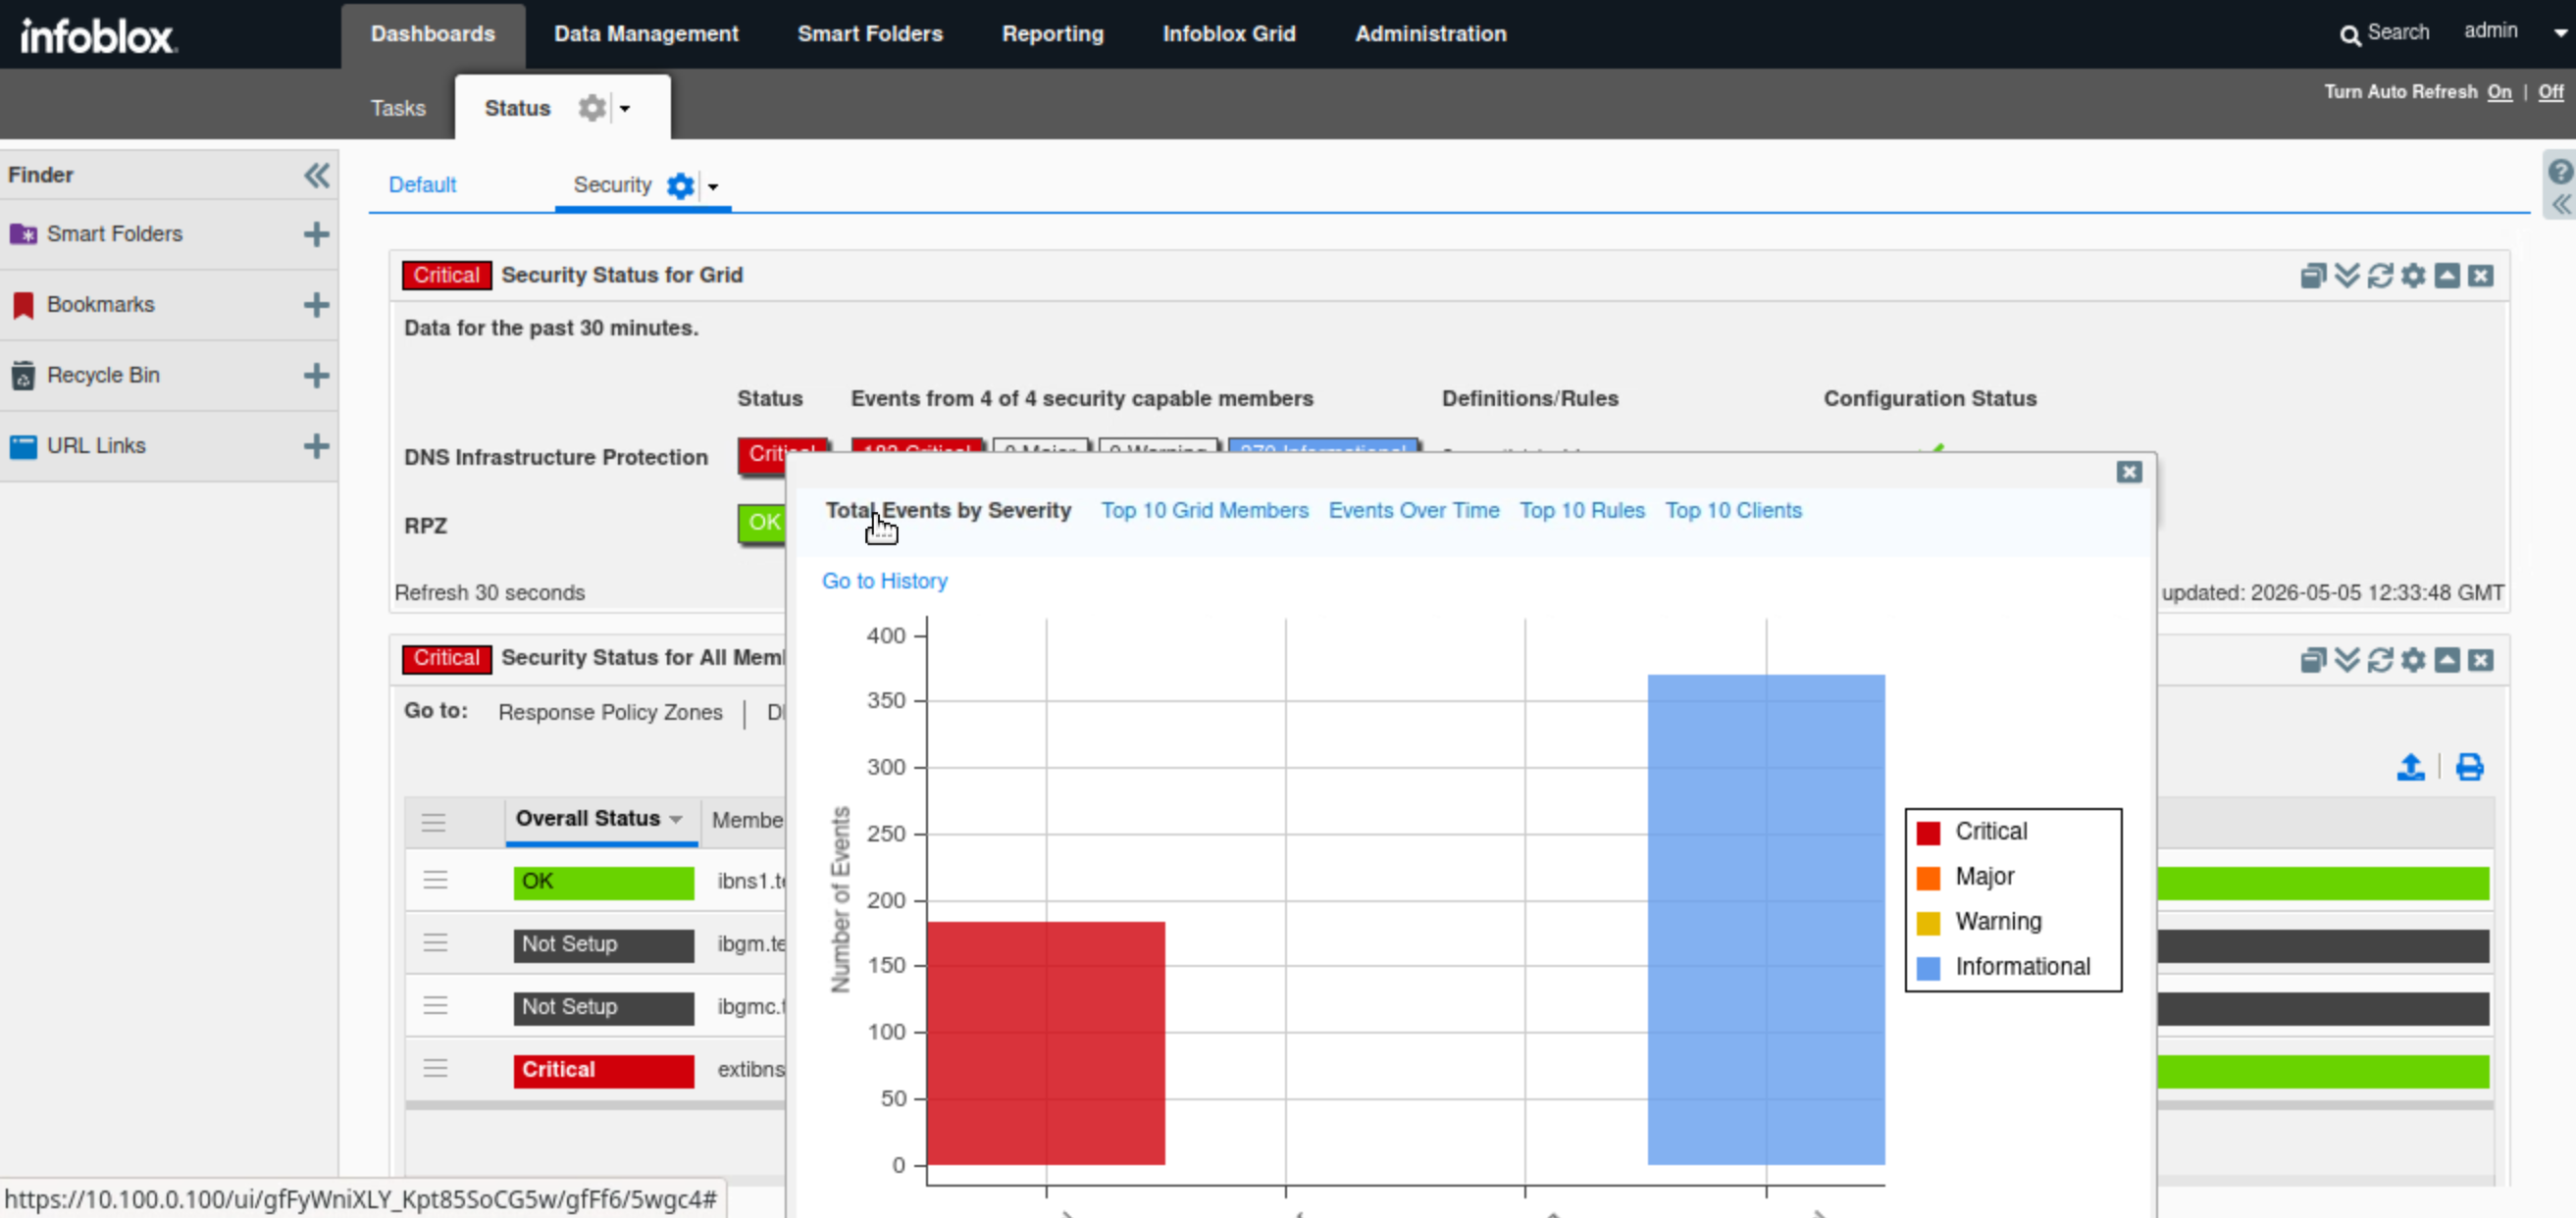Open the Infoblox Grid menu
This screenshot has height=1218, width=2576.
pyautogui.click(x=1229, y=34)
